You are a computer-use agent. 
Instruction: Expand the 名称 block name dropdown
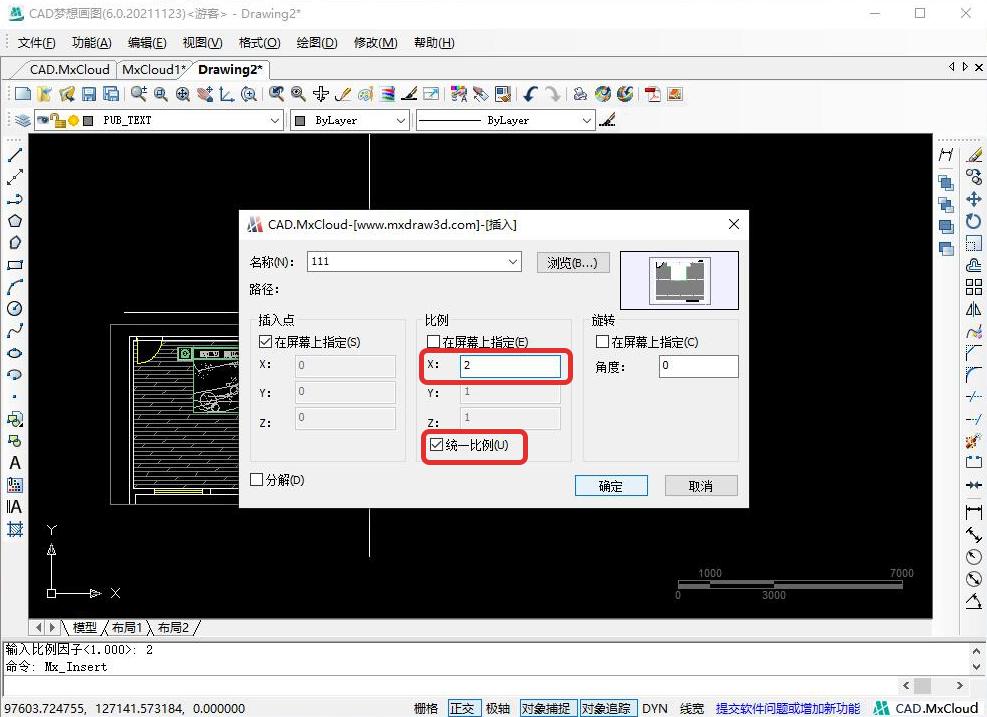[513, 262]
